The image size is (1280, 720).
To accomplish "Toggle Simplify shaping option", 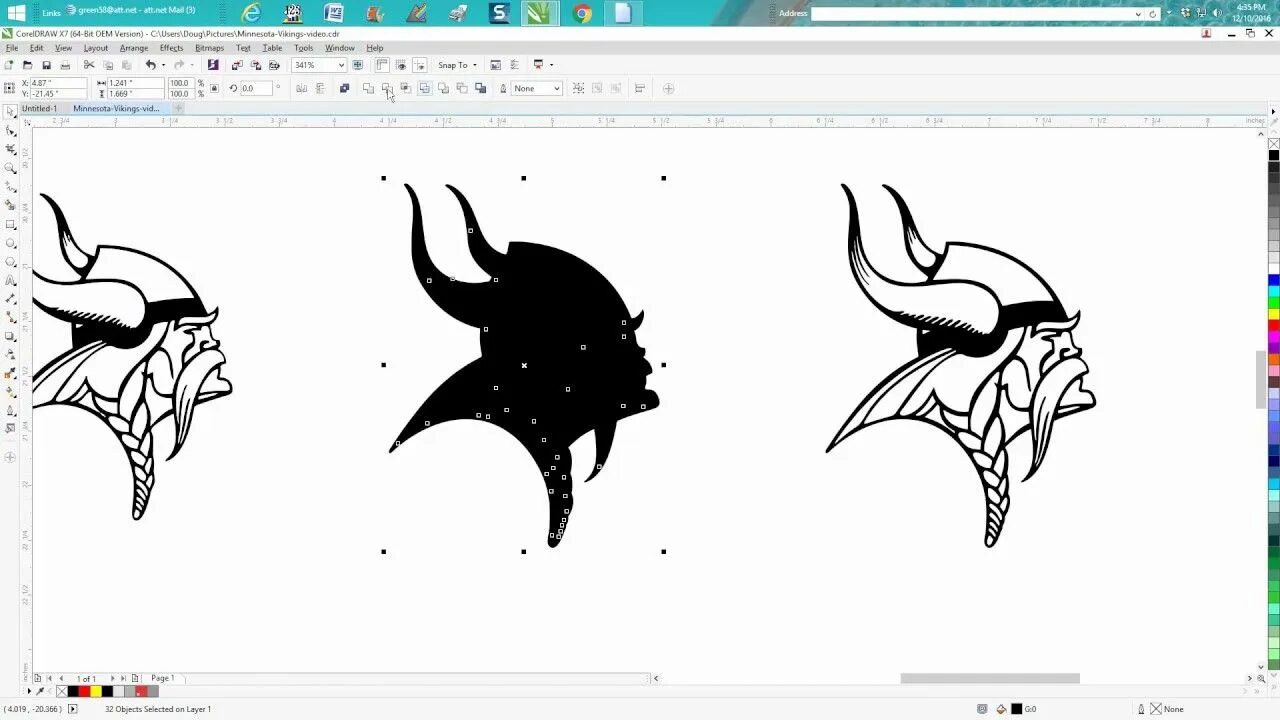I will 424,88.
